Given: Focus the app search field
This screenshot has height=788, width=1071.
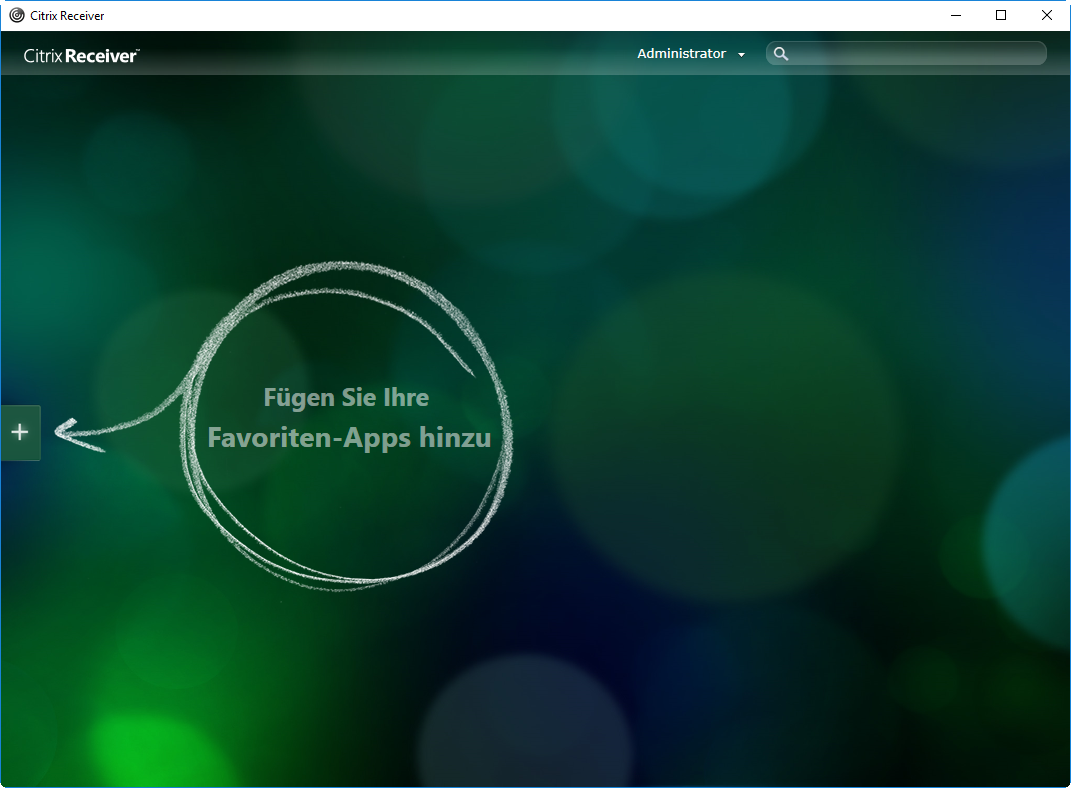Looking at the screenshot, I should tap(906, 53).
